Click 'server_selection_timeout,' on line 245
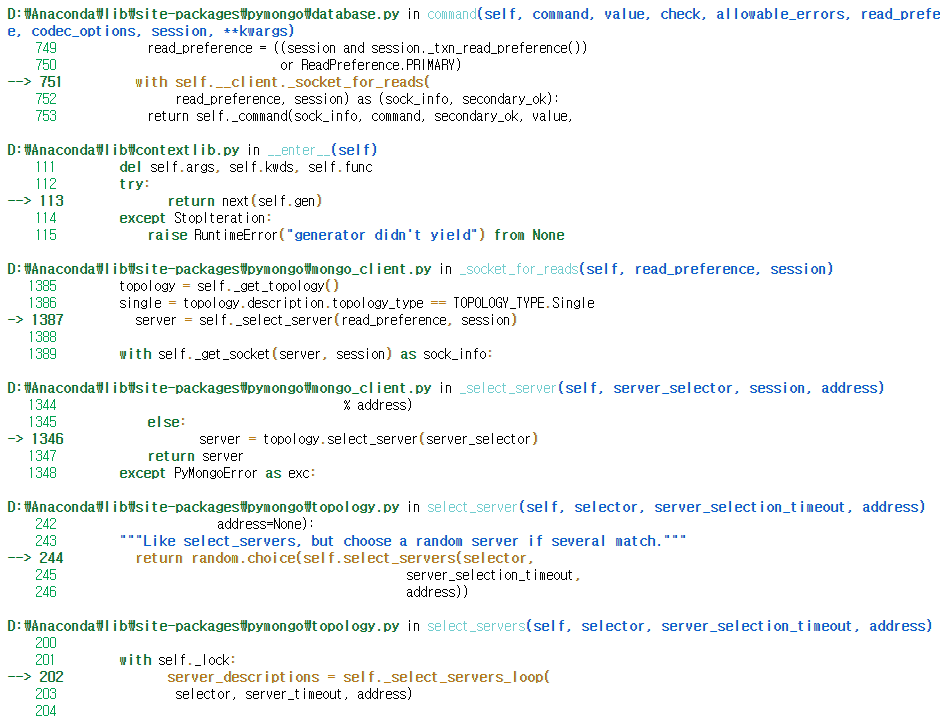 click(x=493, y=576)
